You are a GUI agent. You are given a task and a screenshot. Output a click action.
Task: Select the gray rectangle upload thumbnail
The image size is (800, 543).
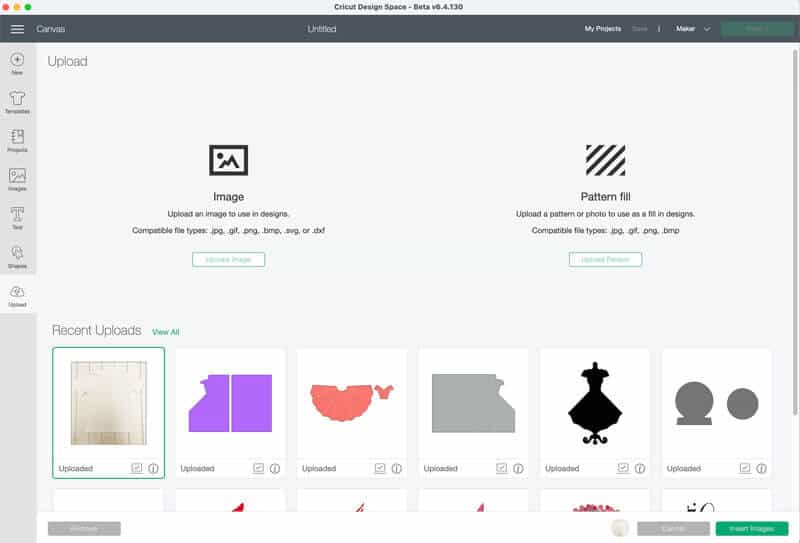click(473, 403)
